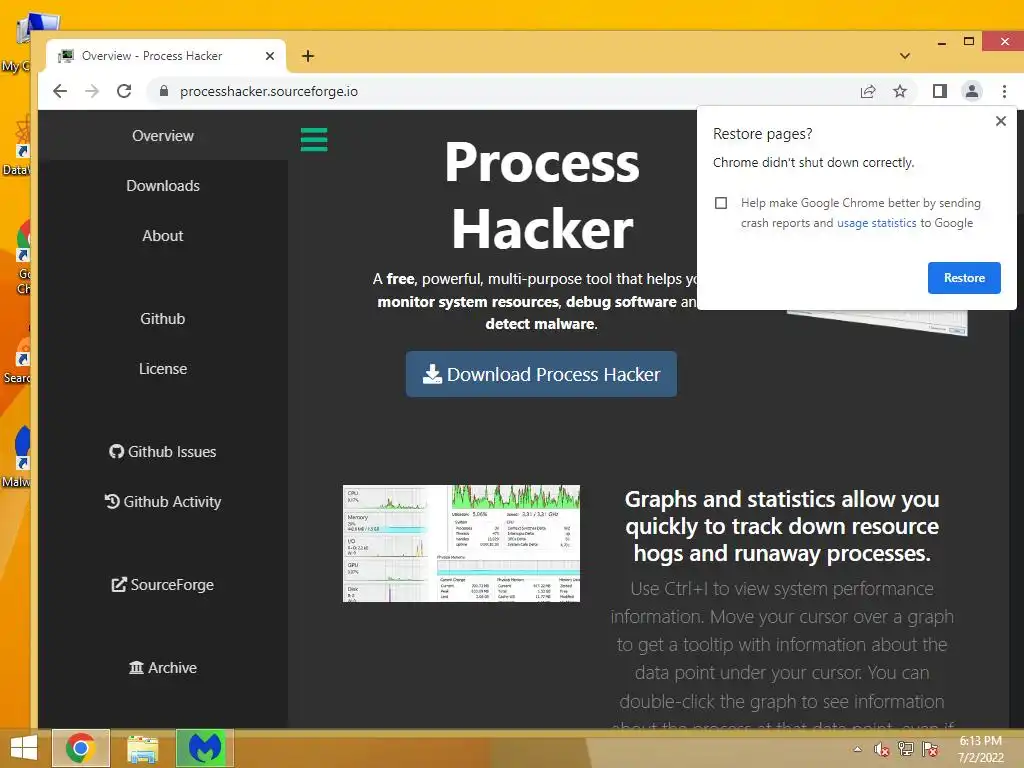Open a new tab with the plus icon
Viewport: 1024px width, 768px height.
coord(308,56)
